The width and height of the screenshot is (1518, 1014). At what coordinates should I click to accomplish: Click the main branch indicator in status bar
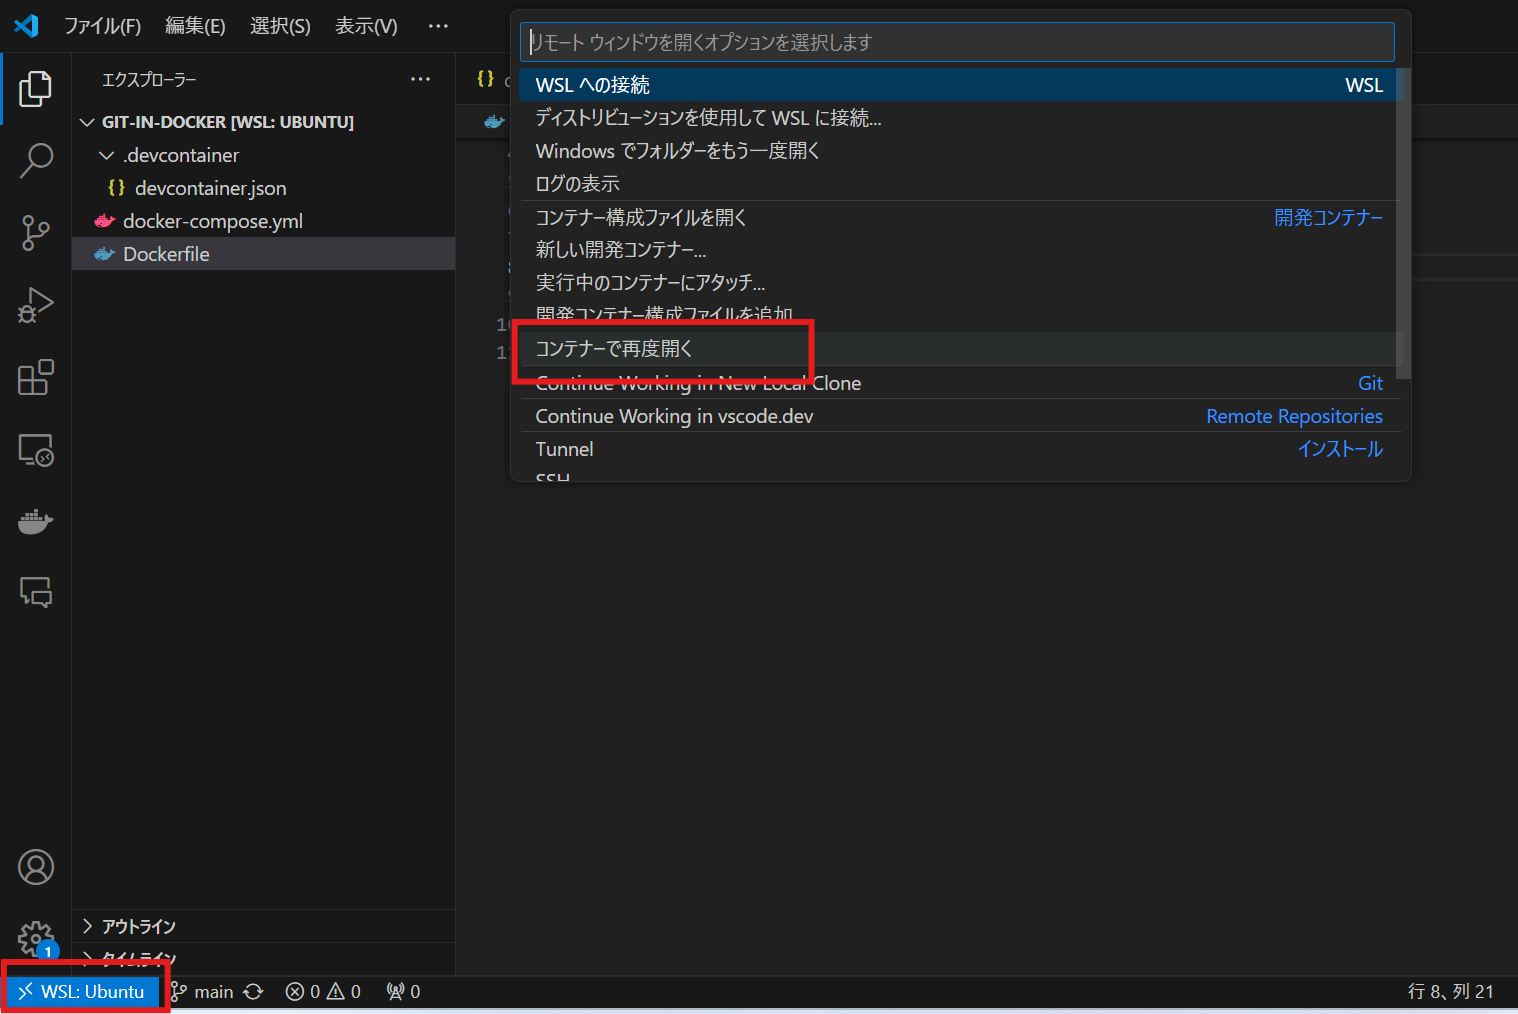point(202,992)
